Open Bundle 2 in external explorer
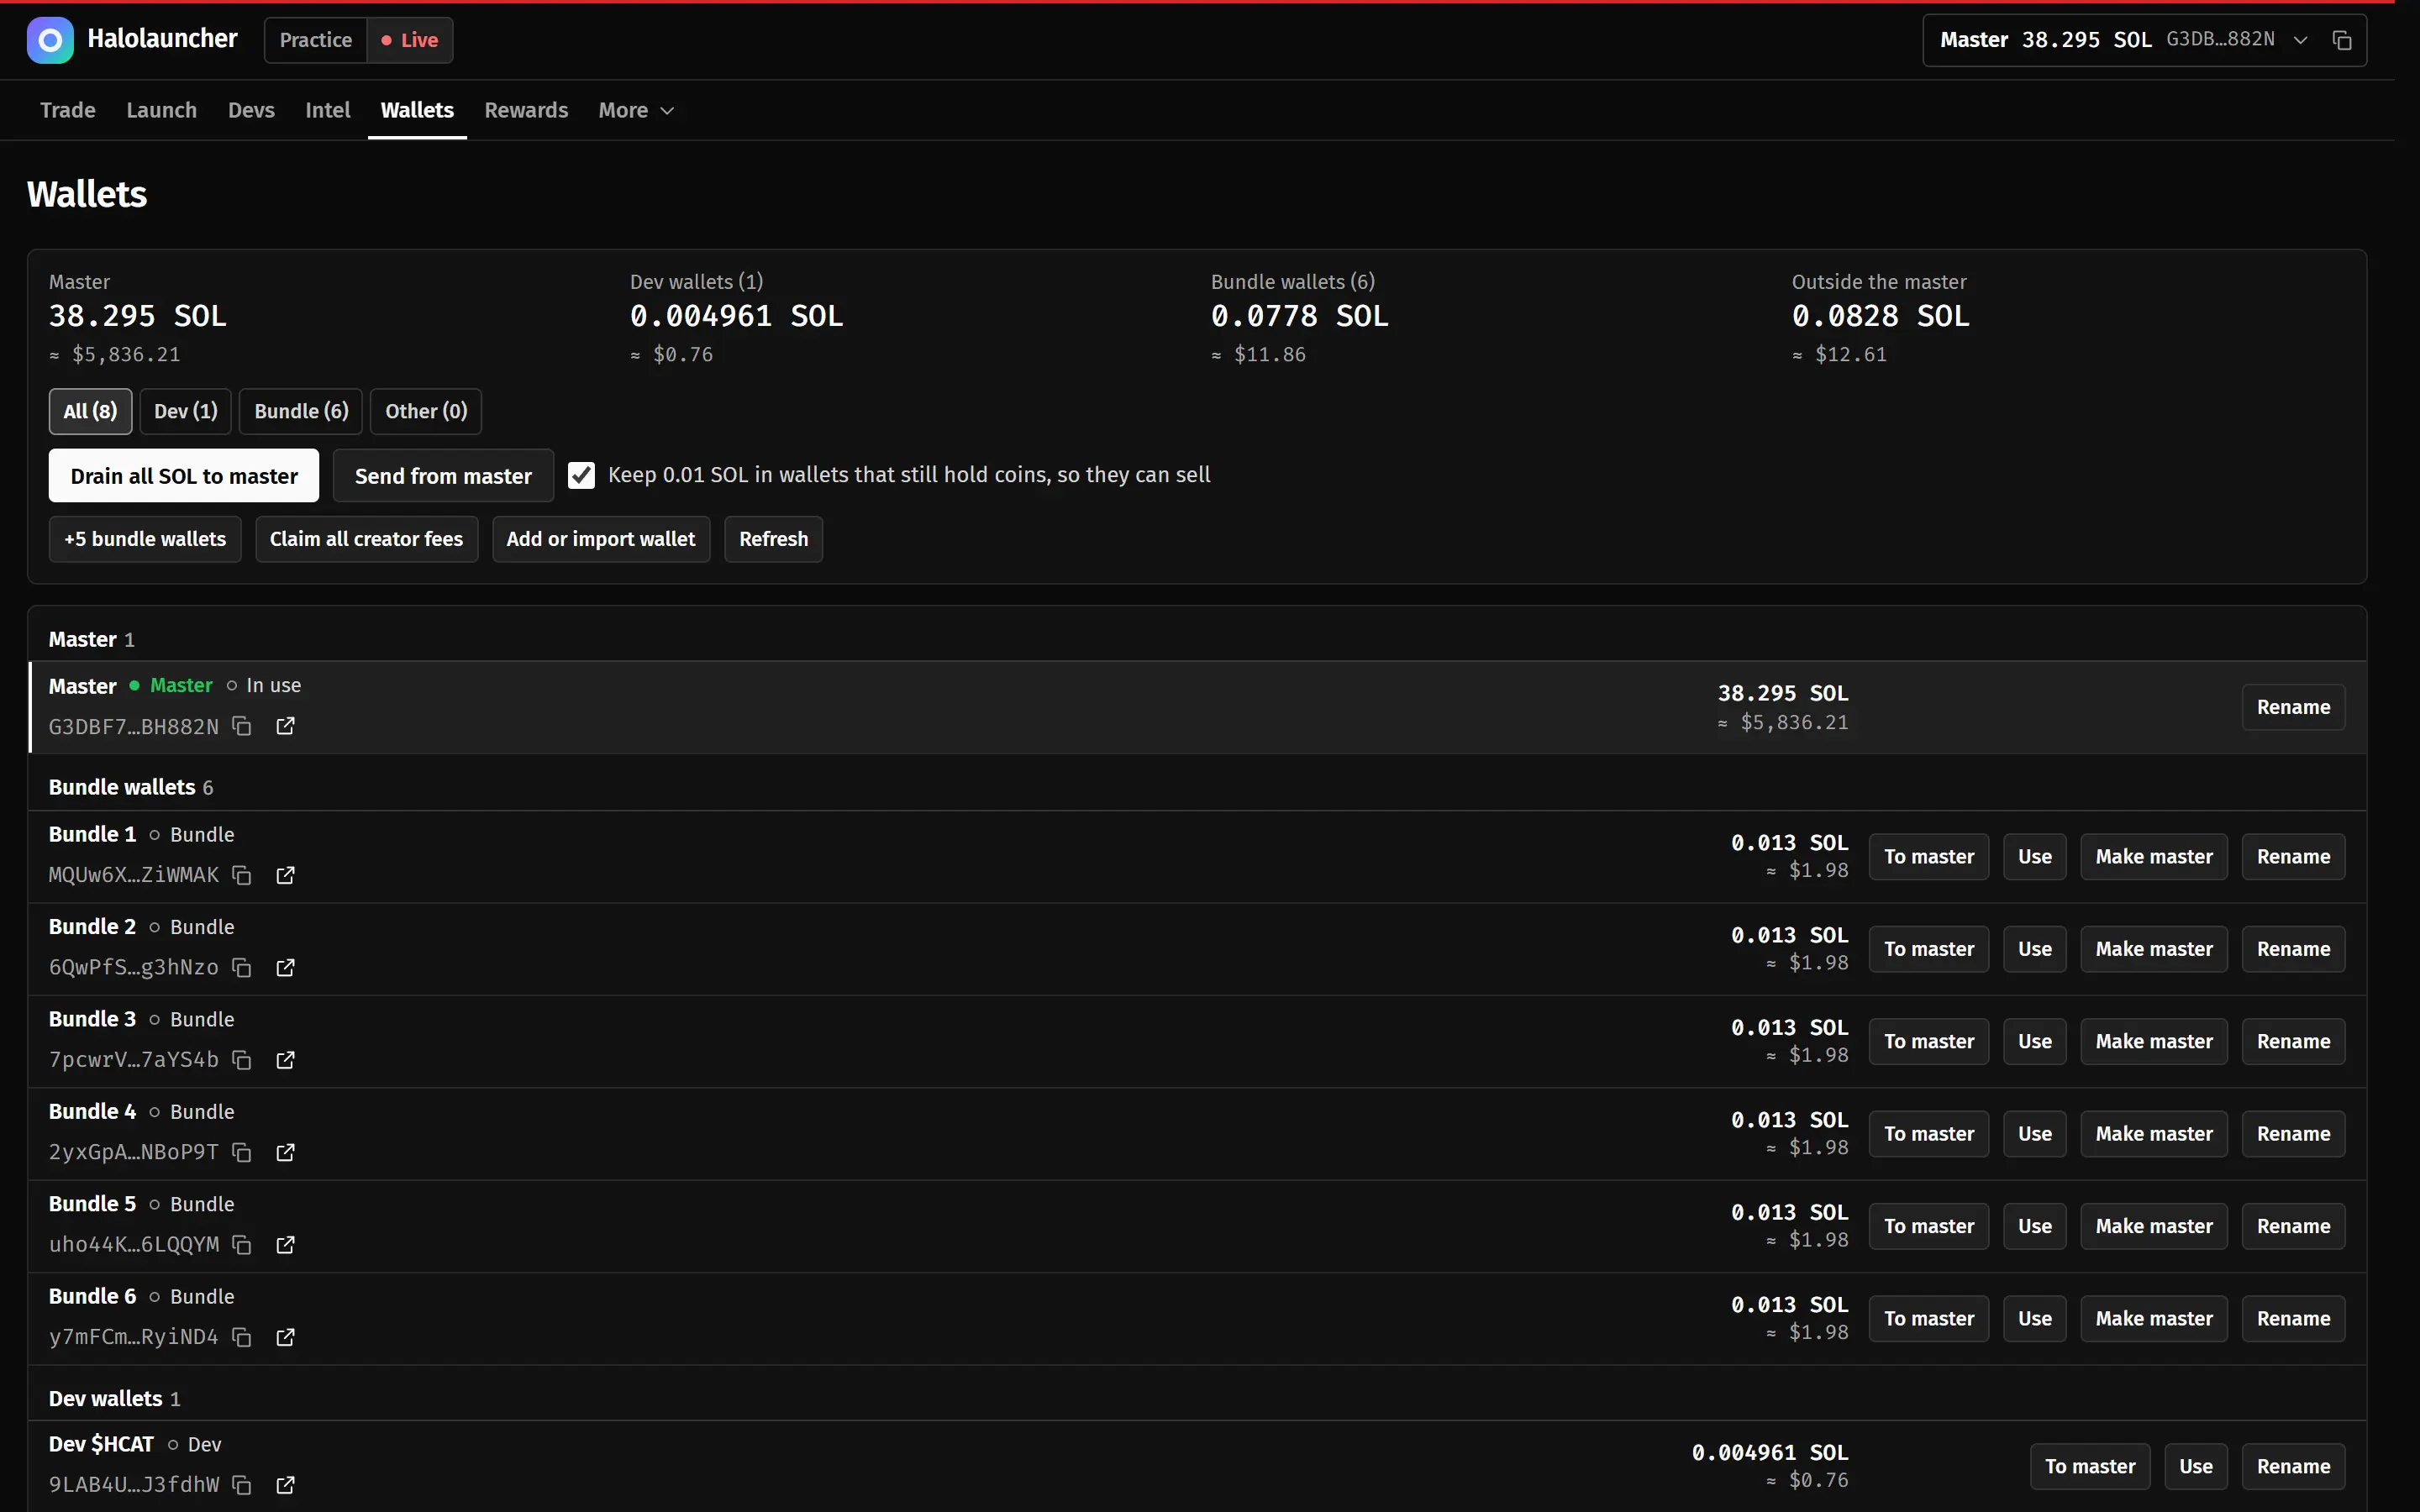 point(285,967)
